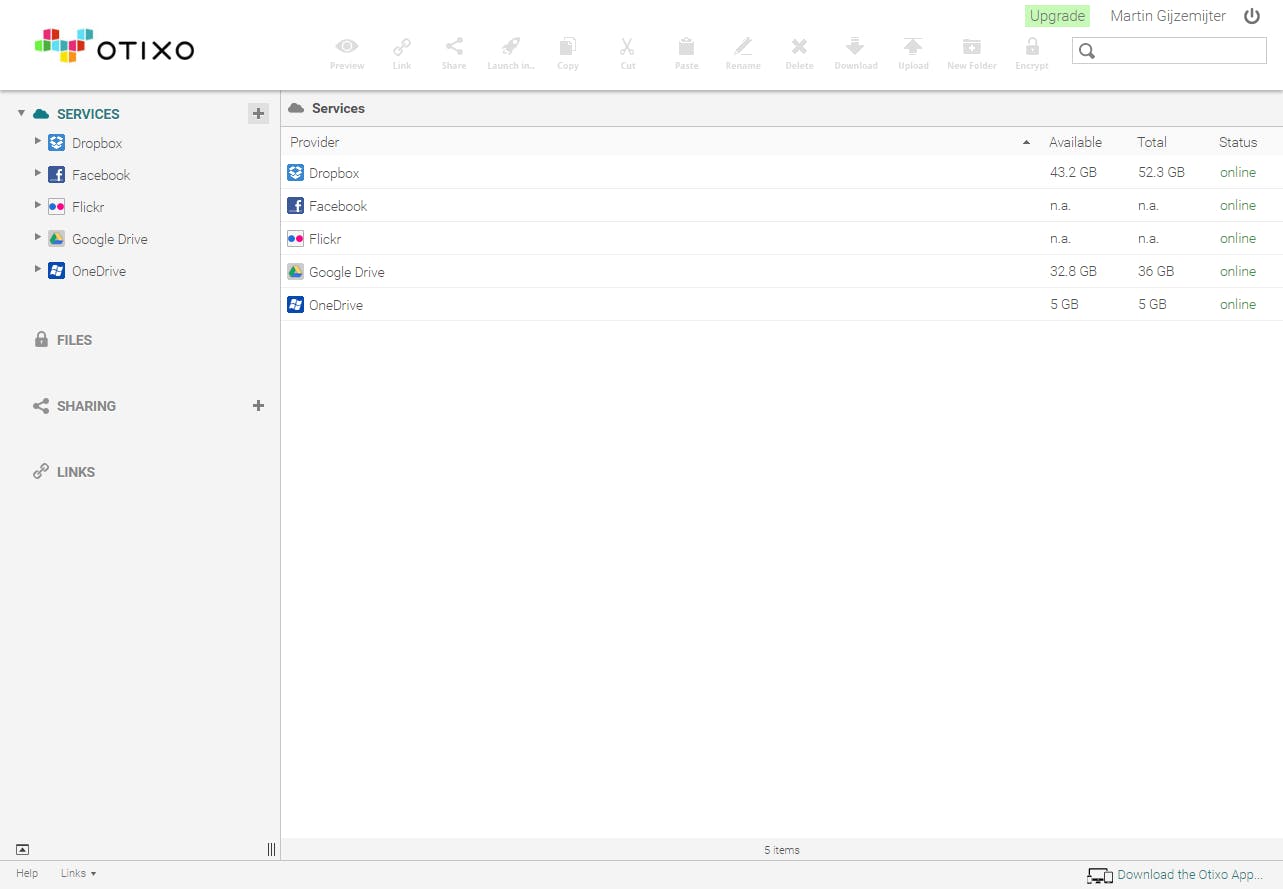This screenshot has height=889, width=1283.
Task: Click the Copy toolbar icon
Action: click(x=568, y=46)
